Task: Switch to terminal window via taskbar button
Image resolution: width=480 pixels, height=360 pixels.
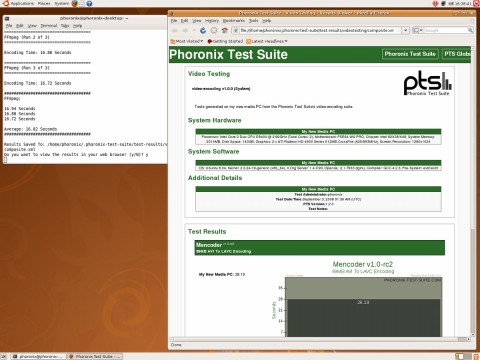Action: [38, 356]
